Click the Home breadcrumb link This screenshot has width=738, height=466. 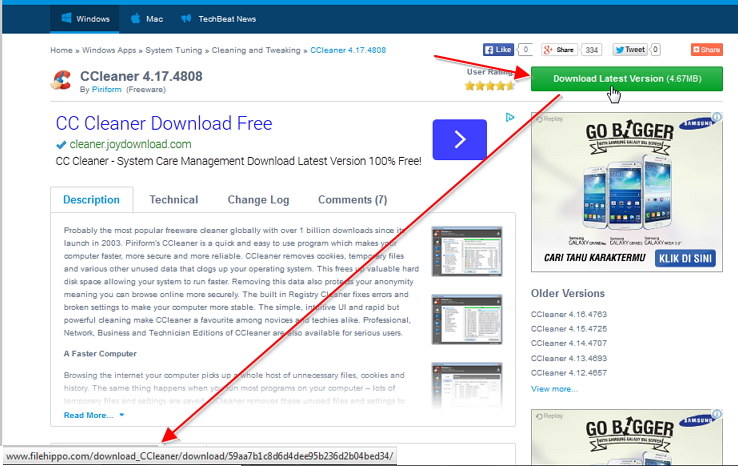61,50
